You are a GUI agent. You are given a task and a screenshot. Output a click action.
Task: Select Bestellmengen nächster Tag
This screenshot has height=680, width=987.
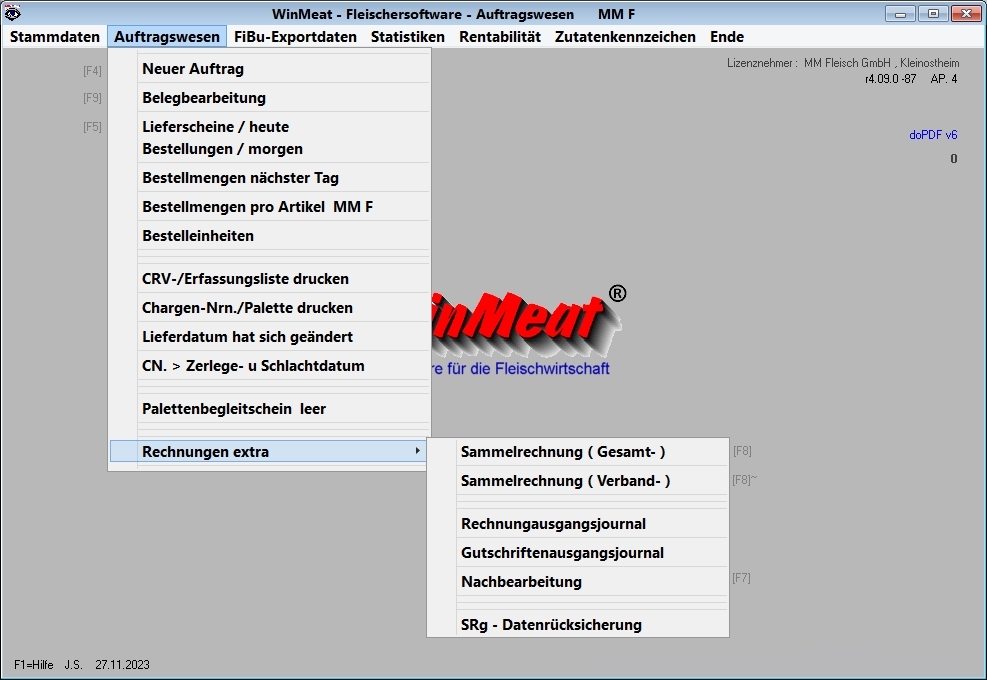tap(240, 178)
